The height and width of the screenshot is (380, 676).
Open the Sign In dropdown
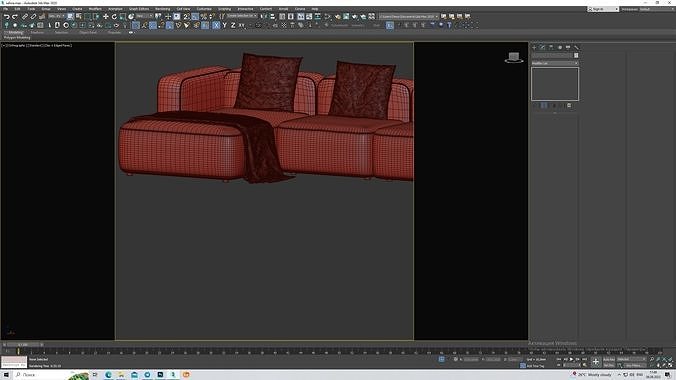tap(603, 9)
